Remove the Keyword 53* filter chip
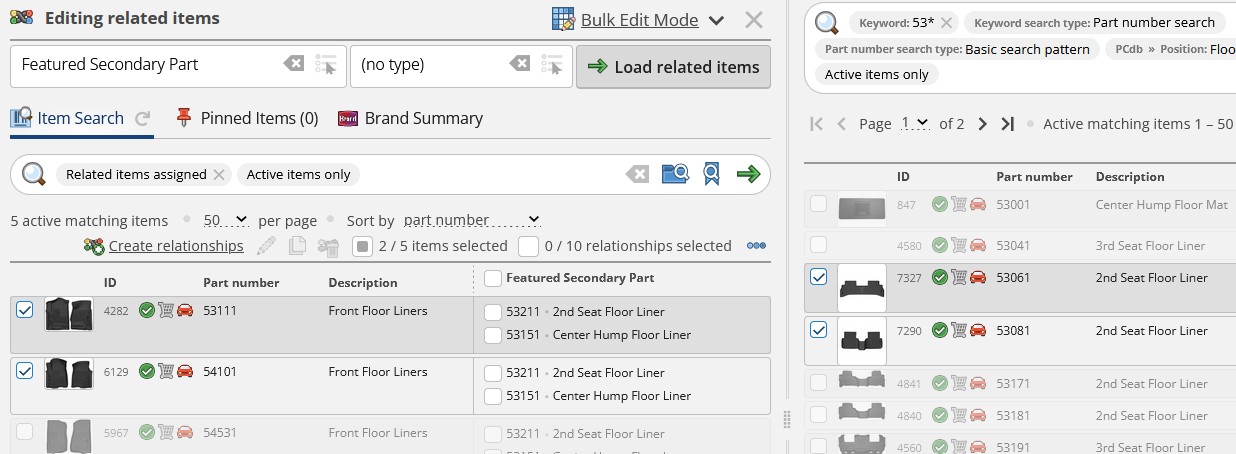 (947, 23)
